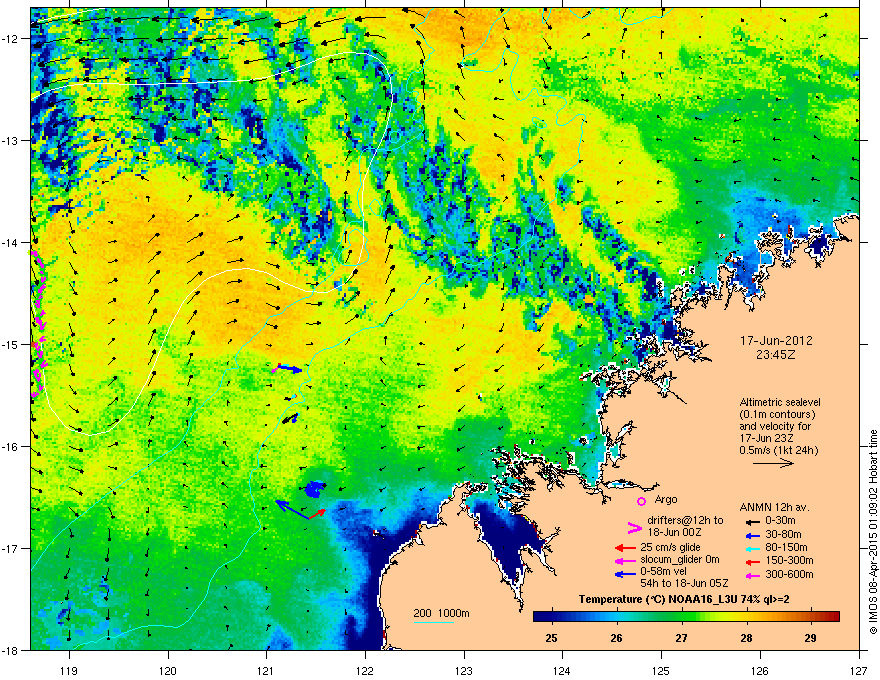Select the green section of the colorbar at 27
Image resolution: width=880 pixels, height=680 pixels.
click(681, 617)
